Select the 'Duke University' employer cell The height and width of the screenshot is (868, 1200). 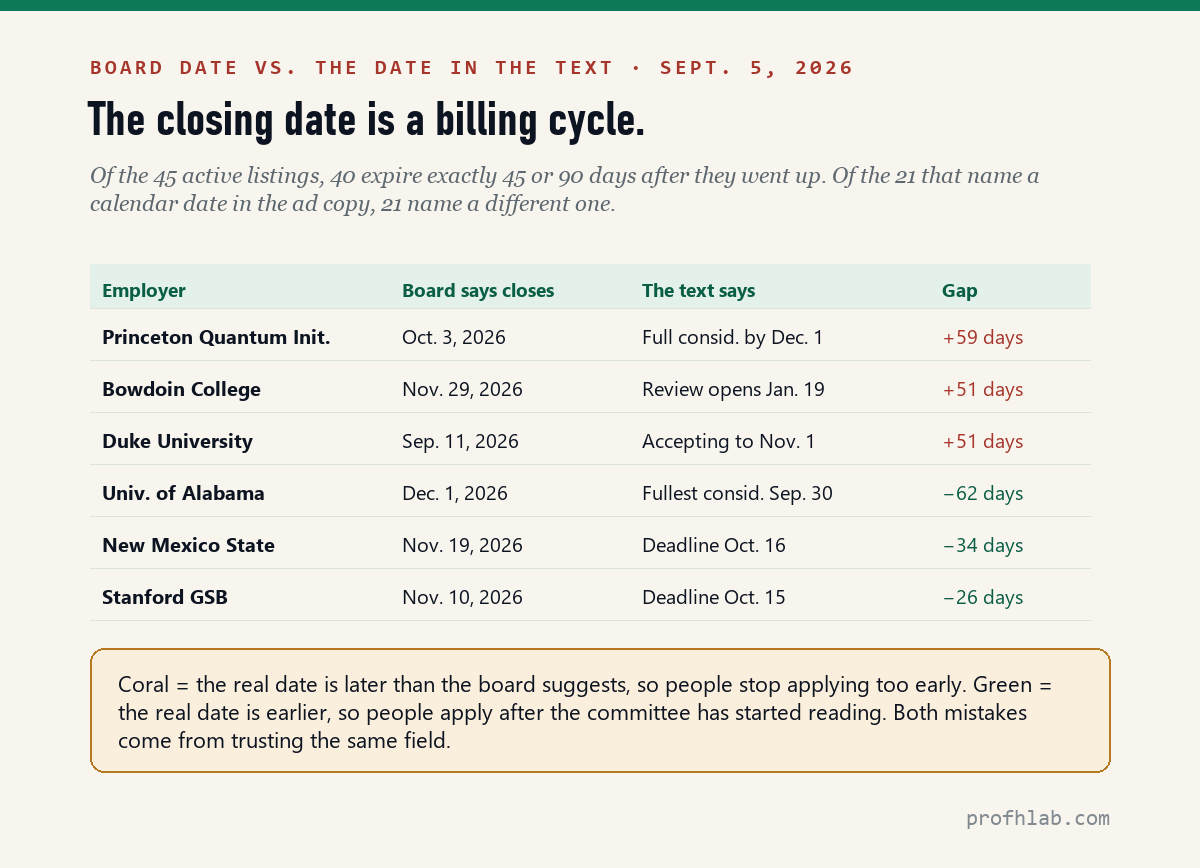coord(177,441)
